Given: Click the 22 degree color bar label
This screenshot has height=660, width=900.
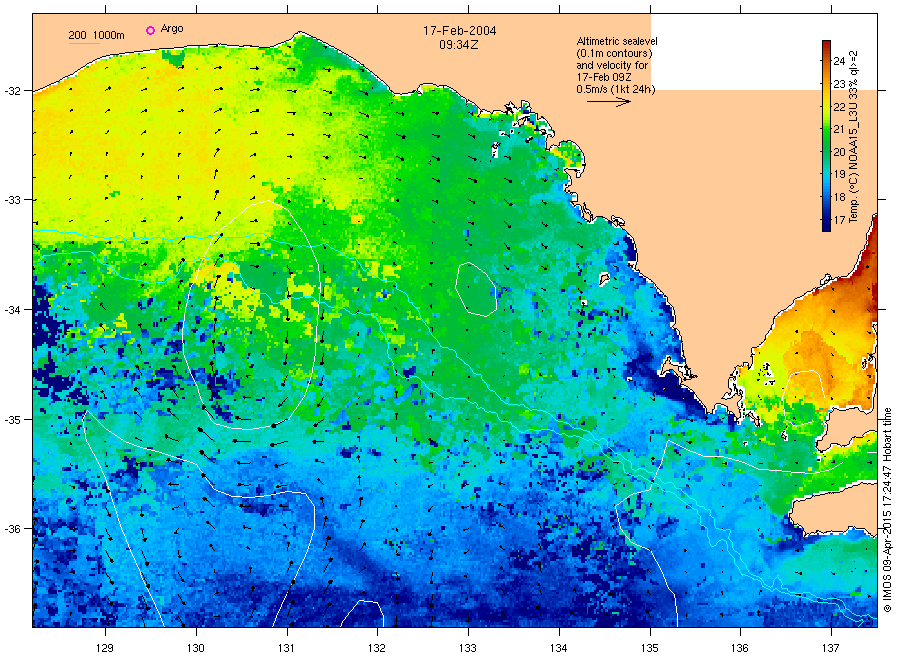Looking at the screenshot, I should (839, 107).
